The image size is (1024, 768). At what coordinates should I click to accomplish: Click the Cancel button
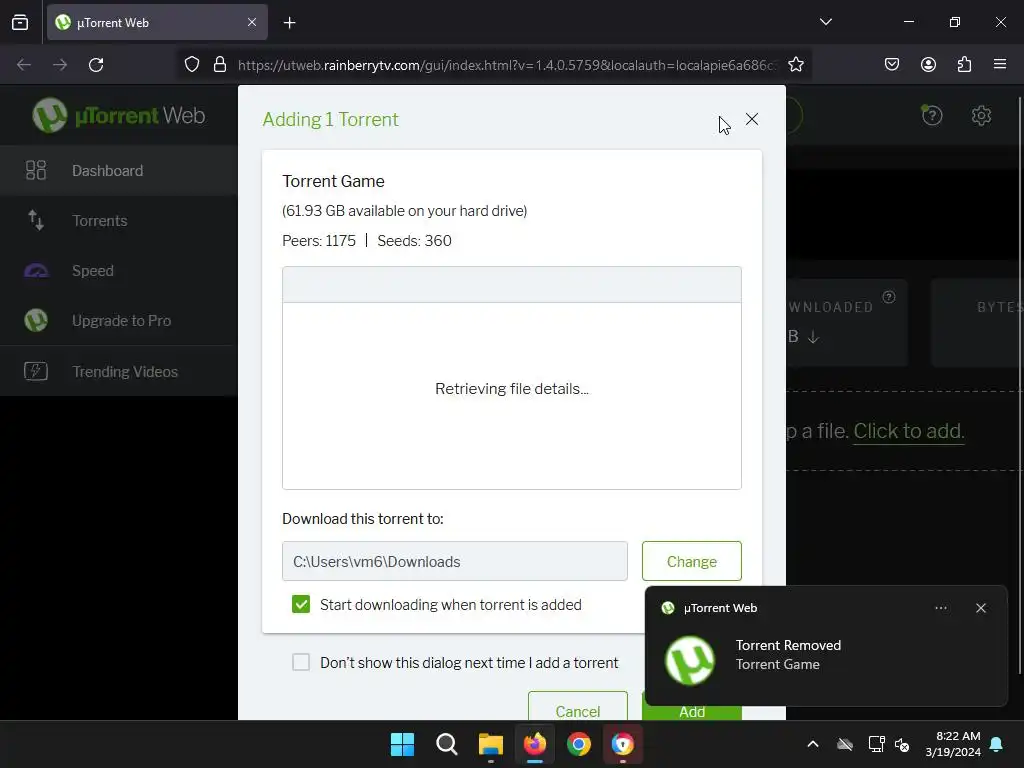pyautogui.click(x=578, y=707)
